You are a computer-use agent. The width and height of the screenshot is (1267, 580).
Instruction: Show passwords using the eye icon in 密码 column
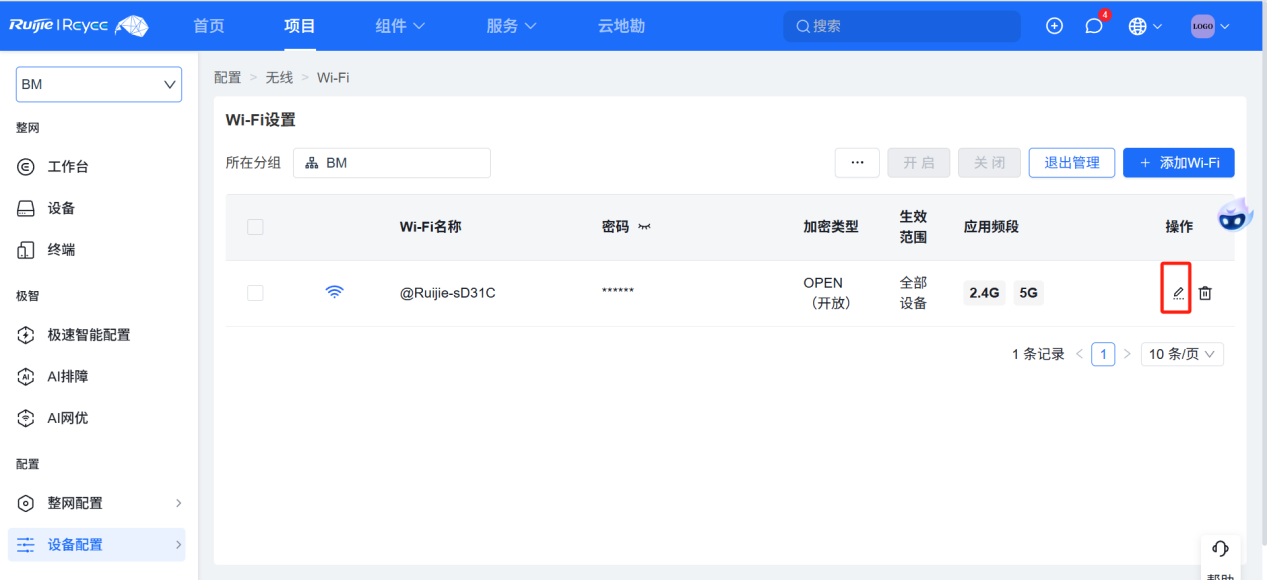coord(643,227)
